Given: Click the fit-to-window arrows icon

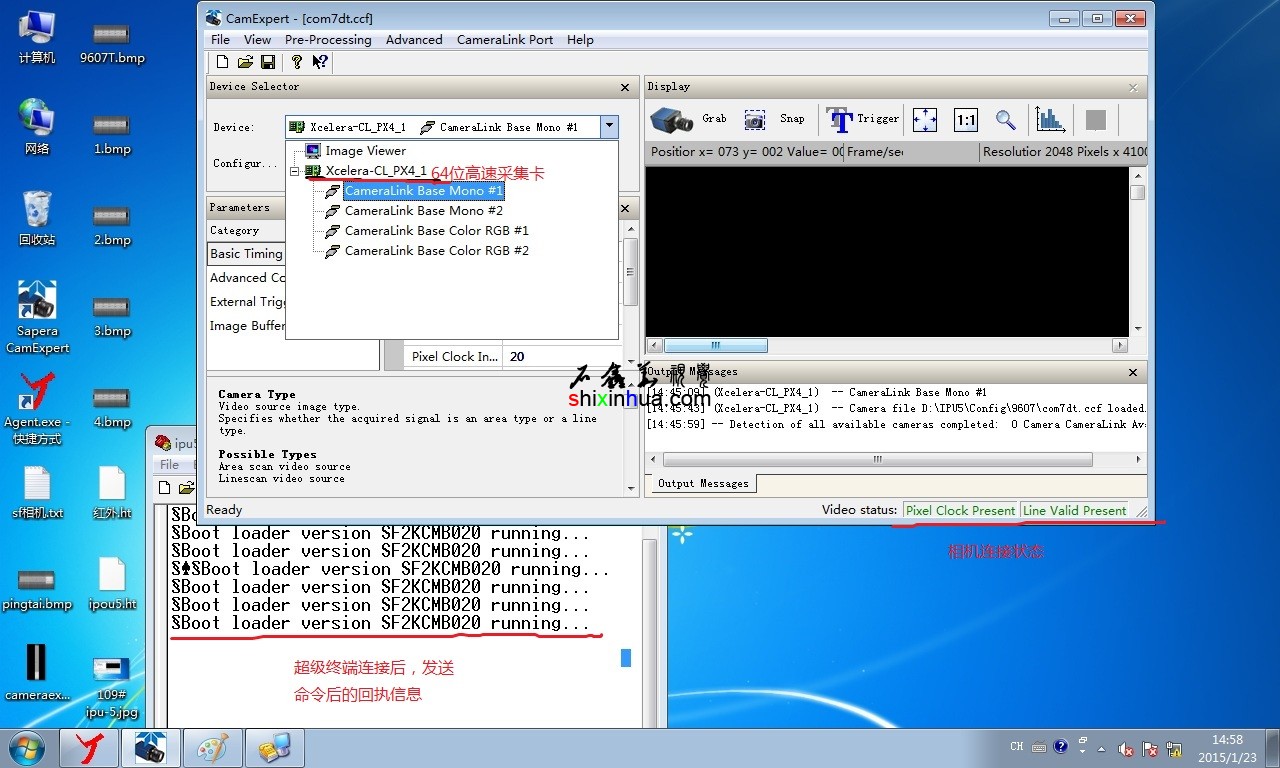Looking at the screenshot, I should [925, 120].
